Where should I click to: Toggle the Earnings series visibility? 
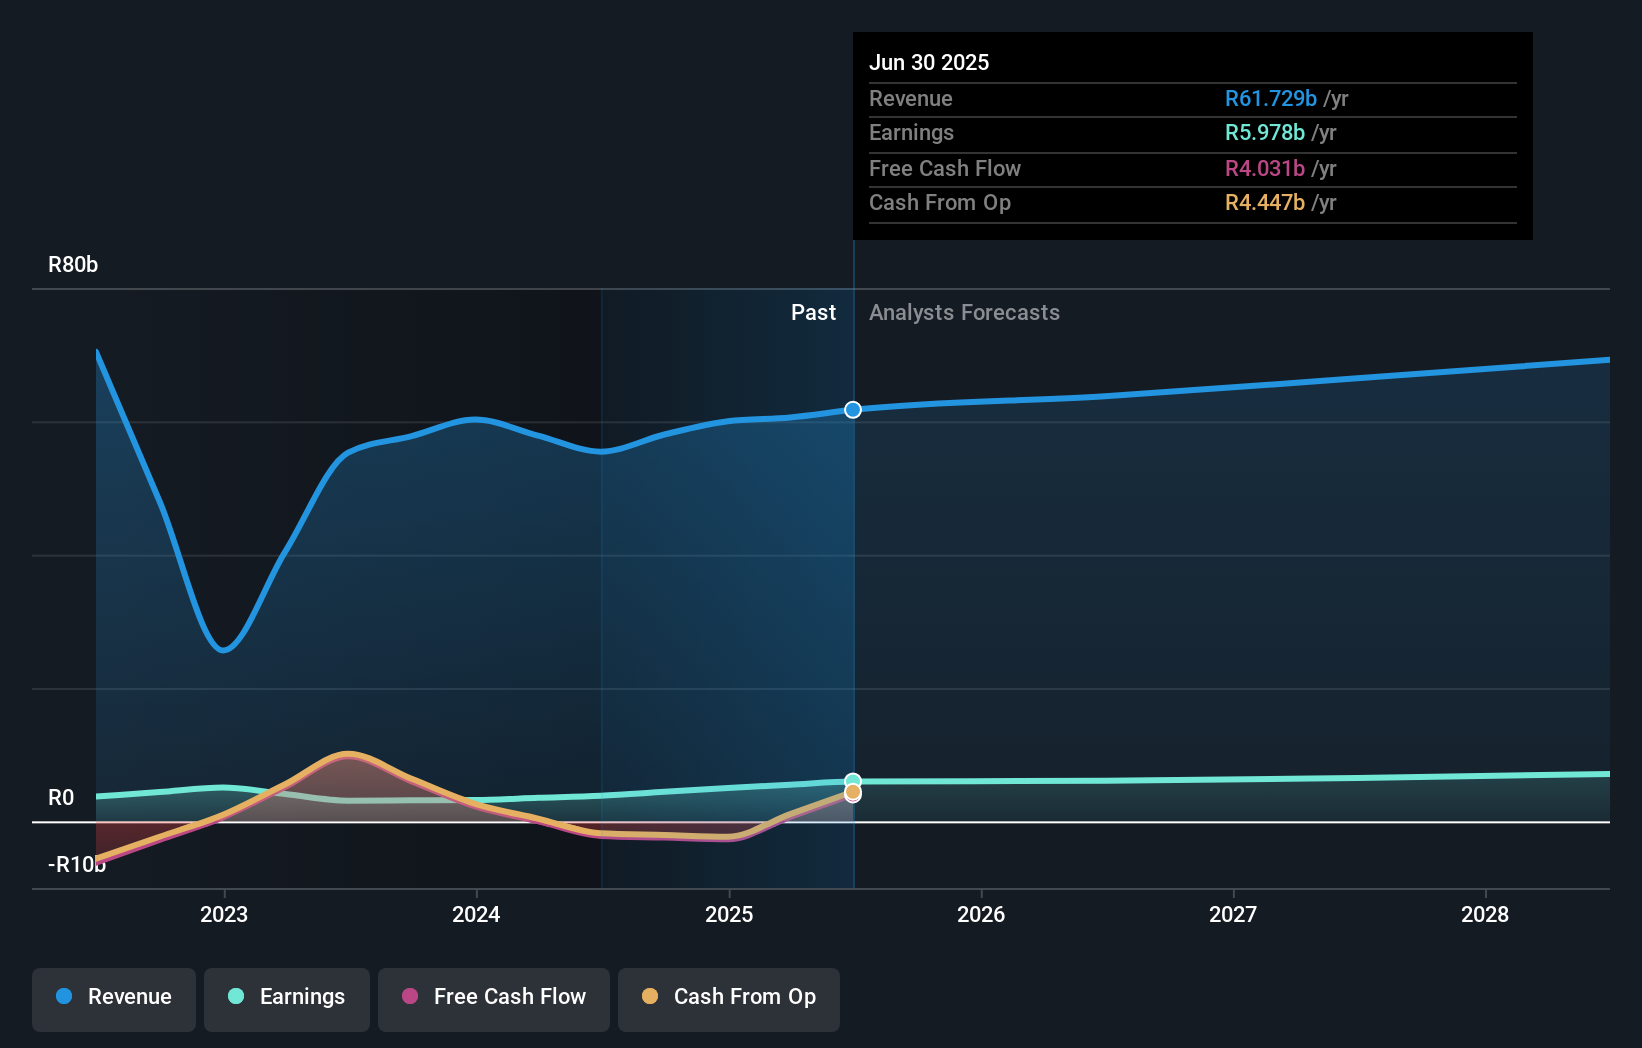pyautogui.click(x=287, y=997)
